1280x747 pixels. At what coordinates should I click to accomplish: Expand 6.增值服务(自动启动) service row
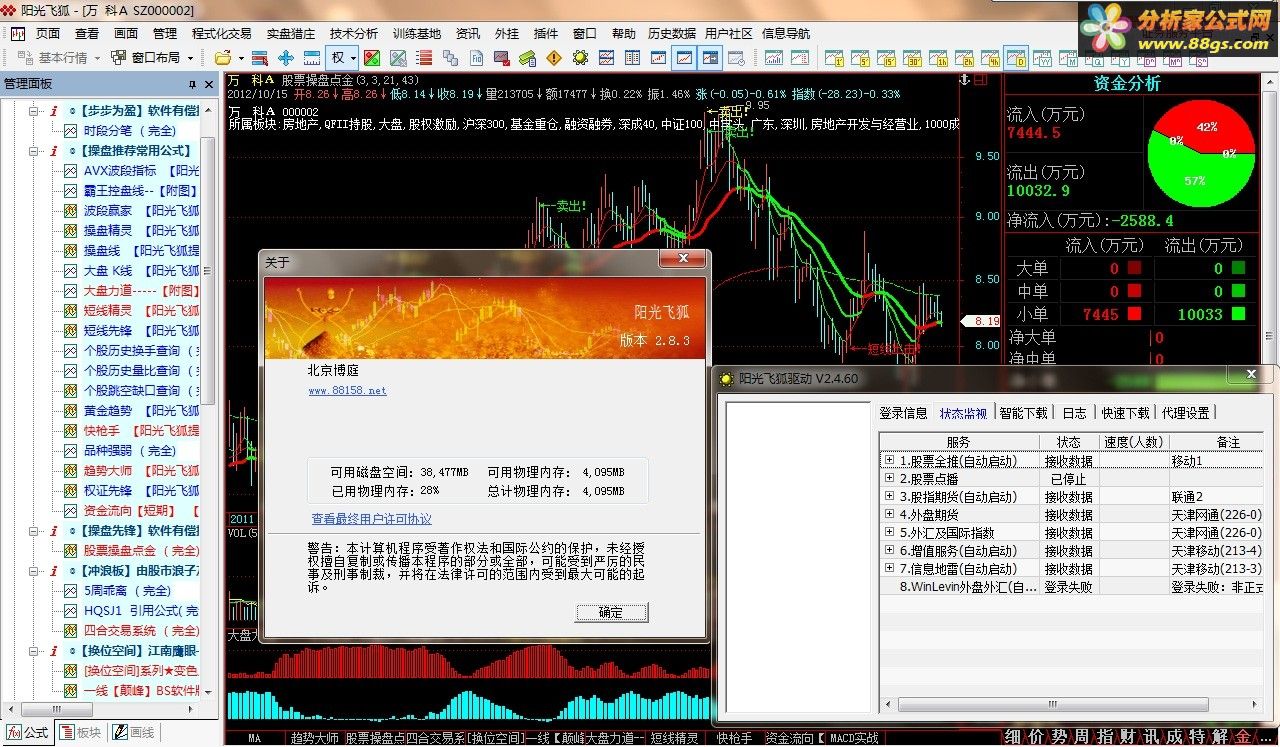889,551
